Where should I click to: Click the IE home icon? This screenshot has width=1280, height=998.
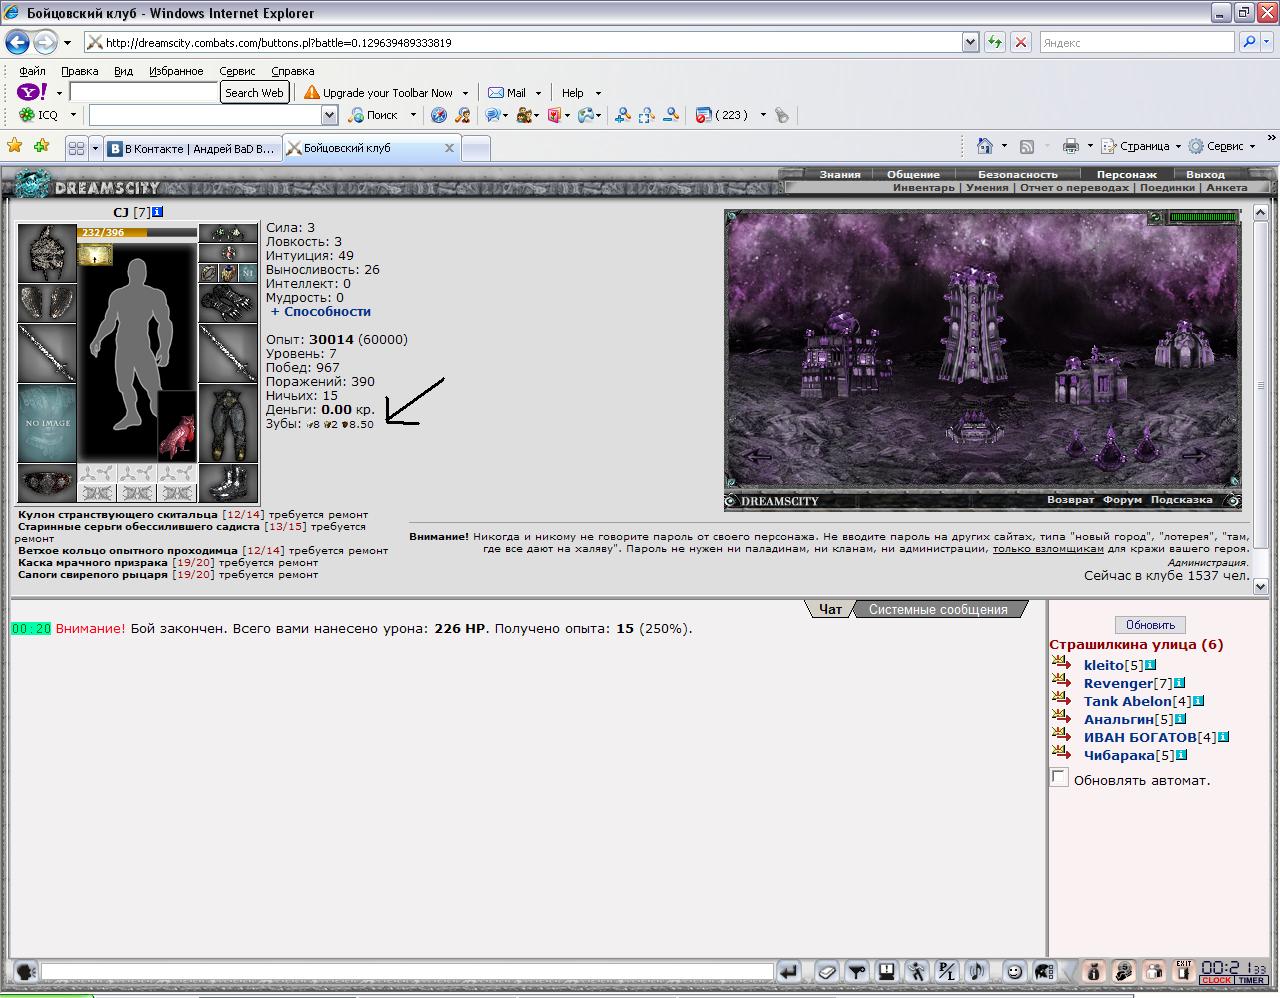point(985,146)
